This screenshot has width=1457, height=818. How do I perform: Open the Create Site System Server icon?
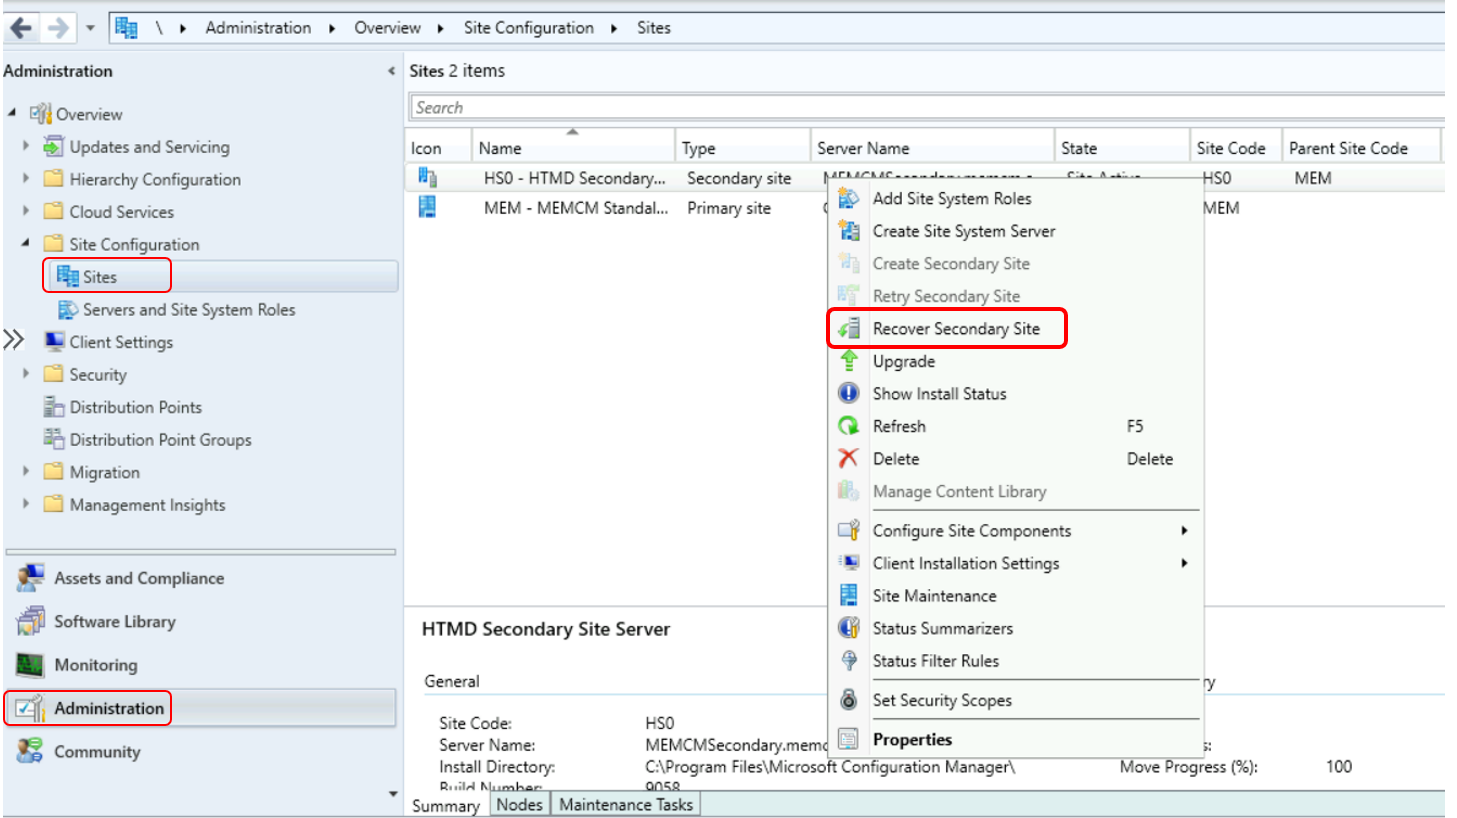coord(849,231)
